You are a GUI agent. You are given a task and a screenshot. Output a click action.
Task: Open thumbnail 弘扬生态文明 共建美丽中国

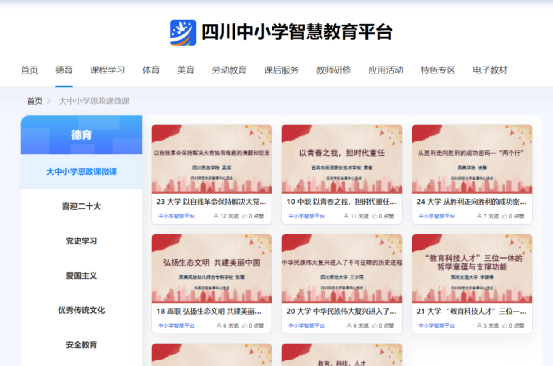click(212, 269)
